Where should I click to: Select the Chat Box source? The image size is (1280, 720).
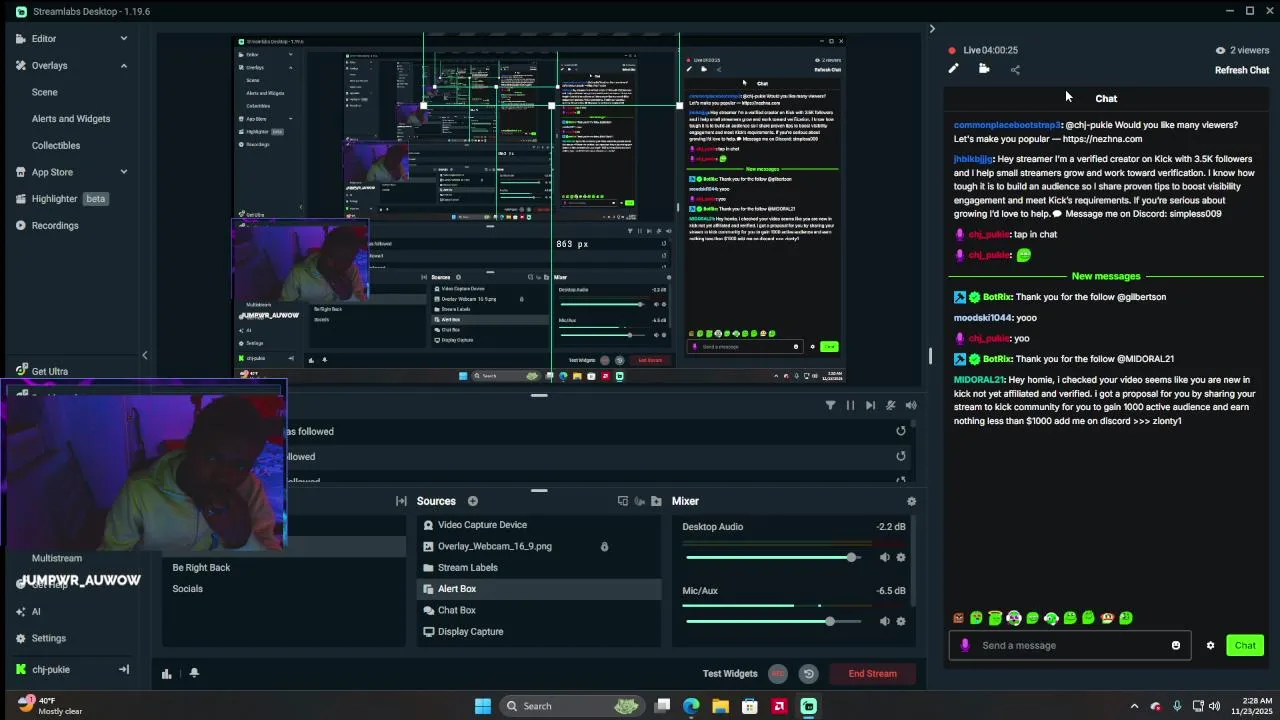tap(539, 610)
